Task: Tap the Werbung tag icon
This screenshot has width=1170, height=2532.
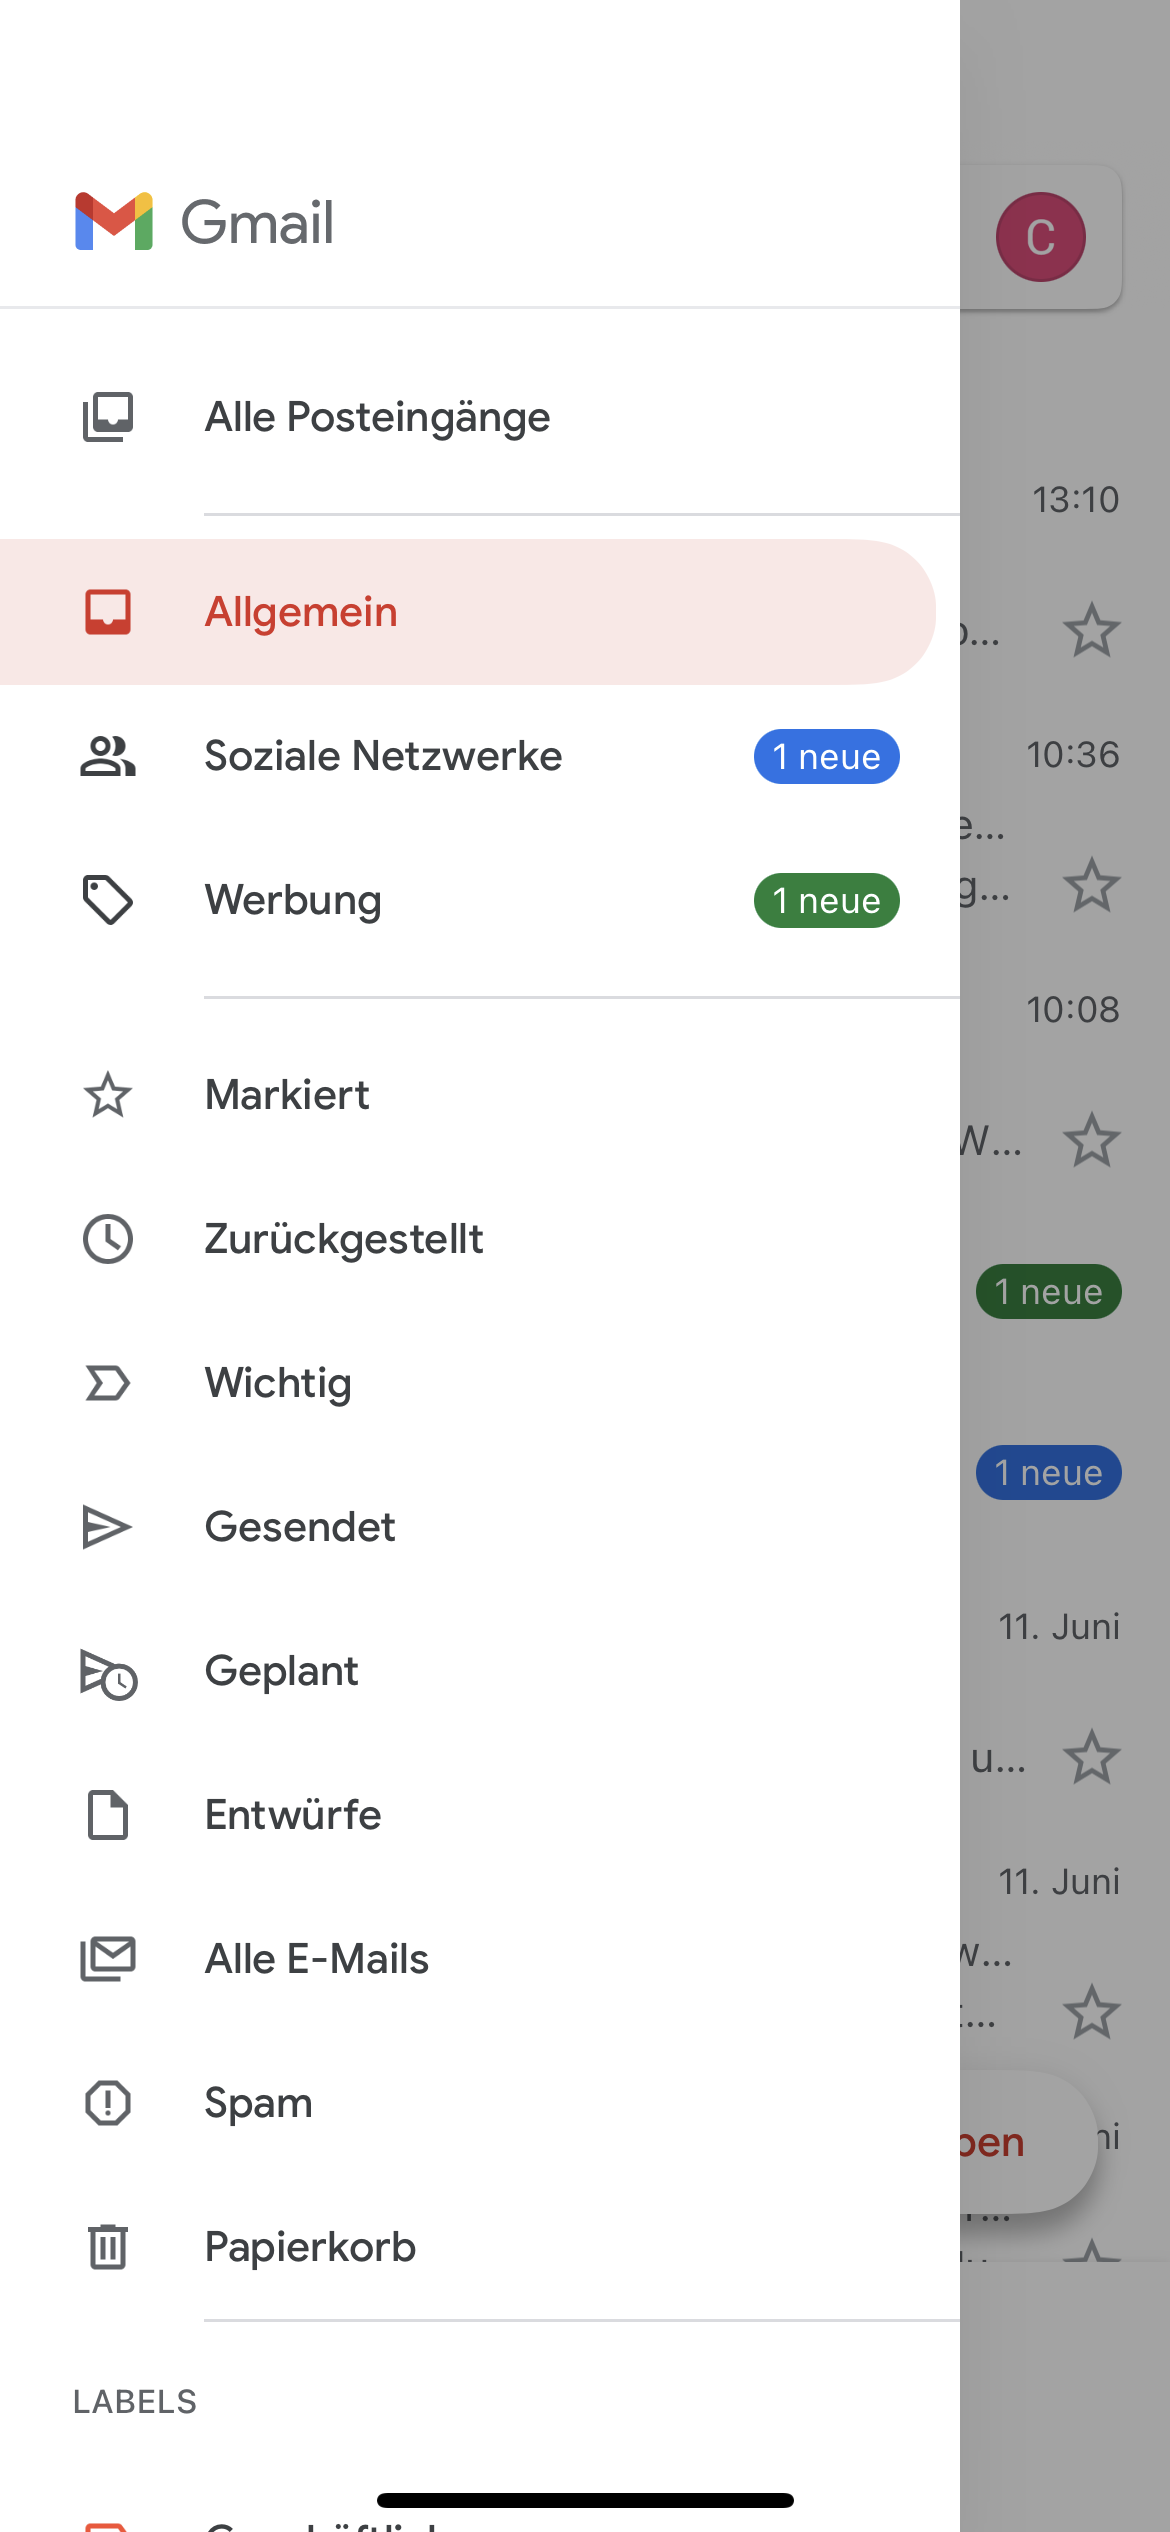Action: click(x=108, y=900)
